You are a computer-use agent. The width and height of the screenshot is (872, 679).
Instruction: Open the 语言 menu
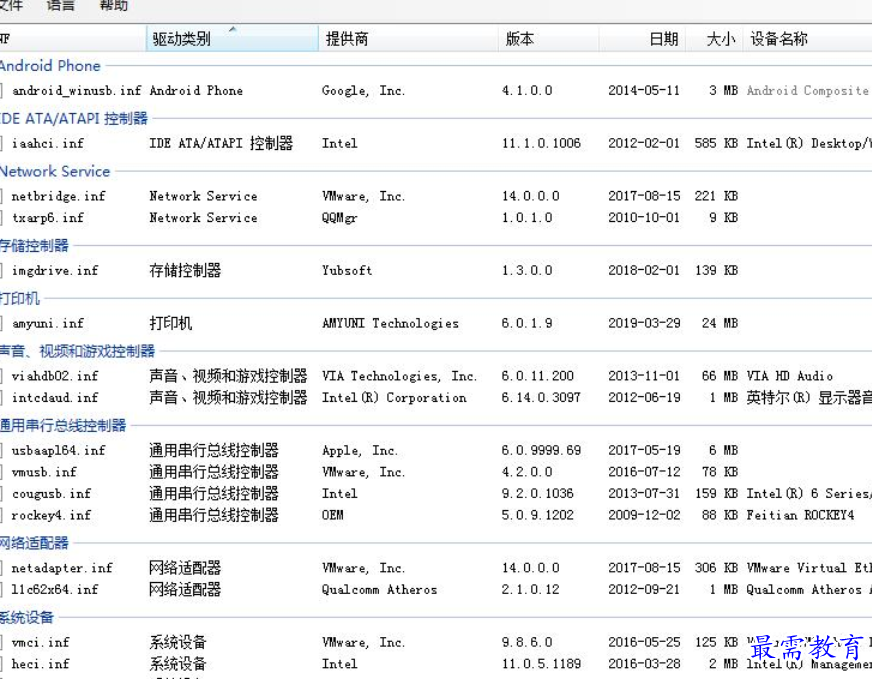pos(61,5)
